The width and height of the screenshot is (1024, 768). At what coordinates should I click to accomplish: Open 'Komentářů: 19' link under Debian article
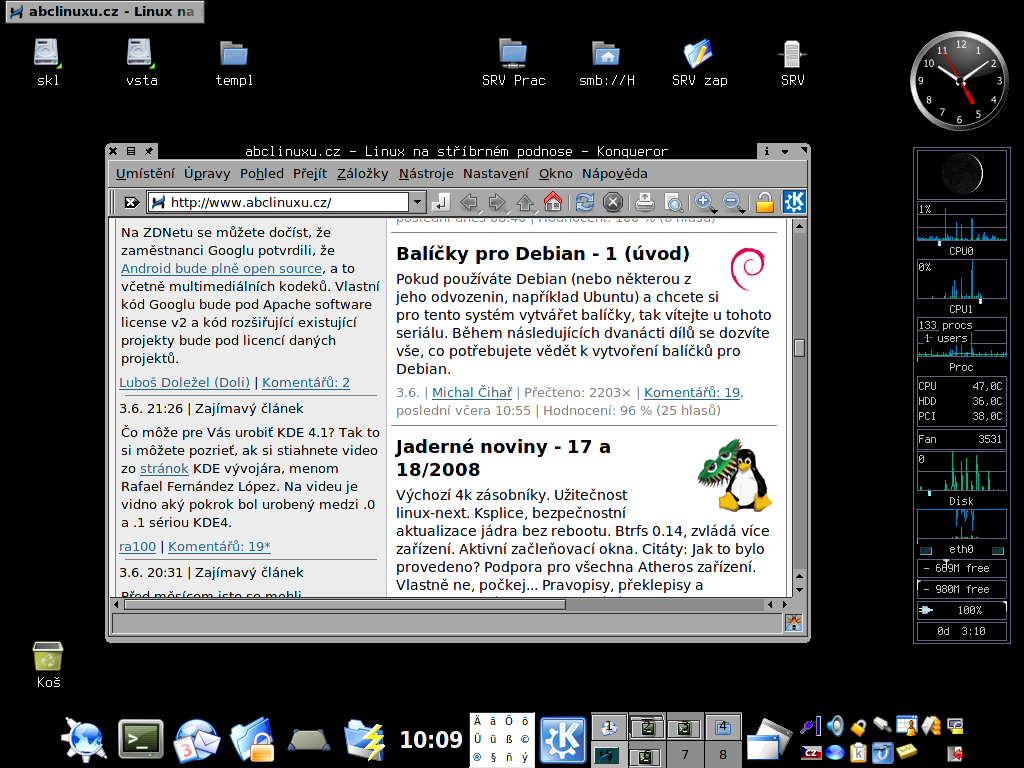692,392
